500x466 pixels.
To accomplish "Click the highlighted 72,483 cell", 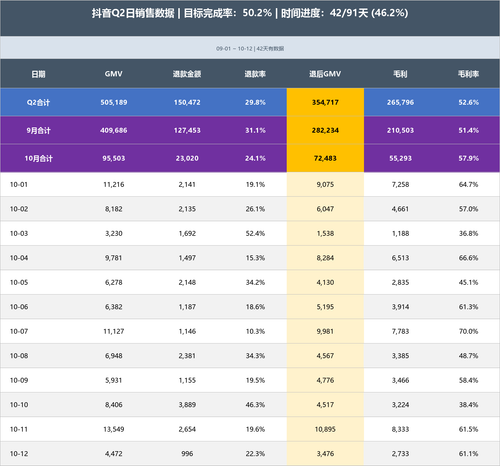I will coord(325,158).
